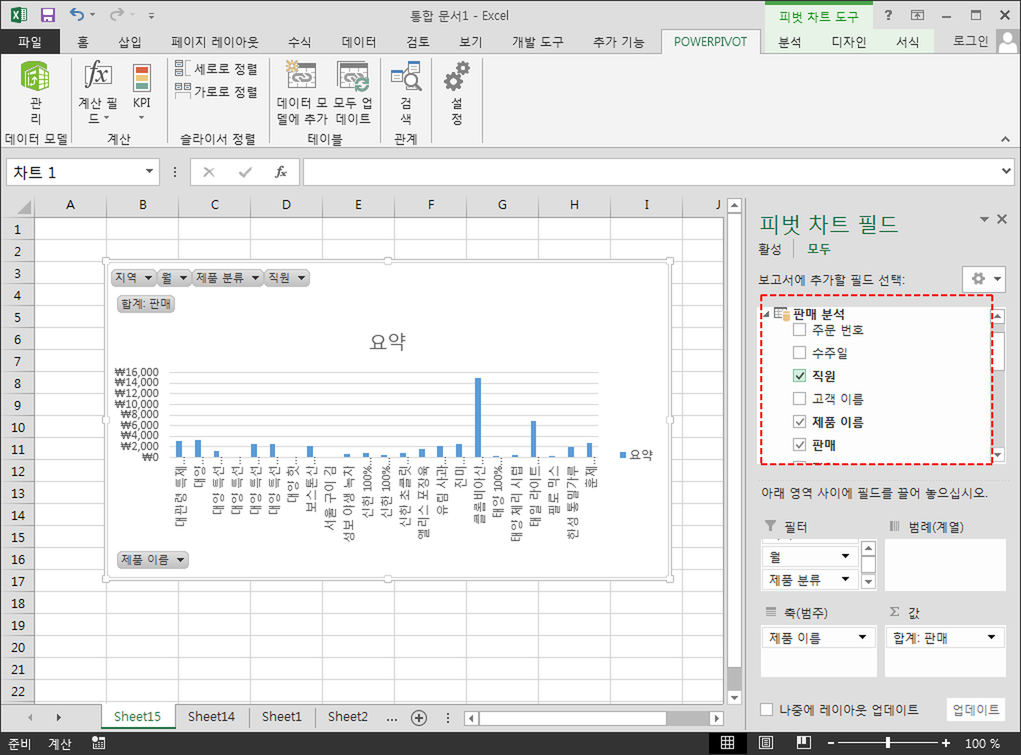Viewport: 1021px width, 755px height.
Task: Click the Insert Function fx button
Action: pos(281,172)
